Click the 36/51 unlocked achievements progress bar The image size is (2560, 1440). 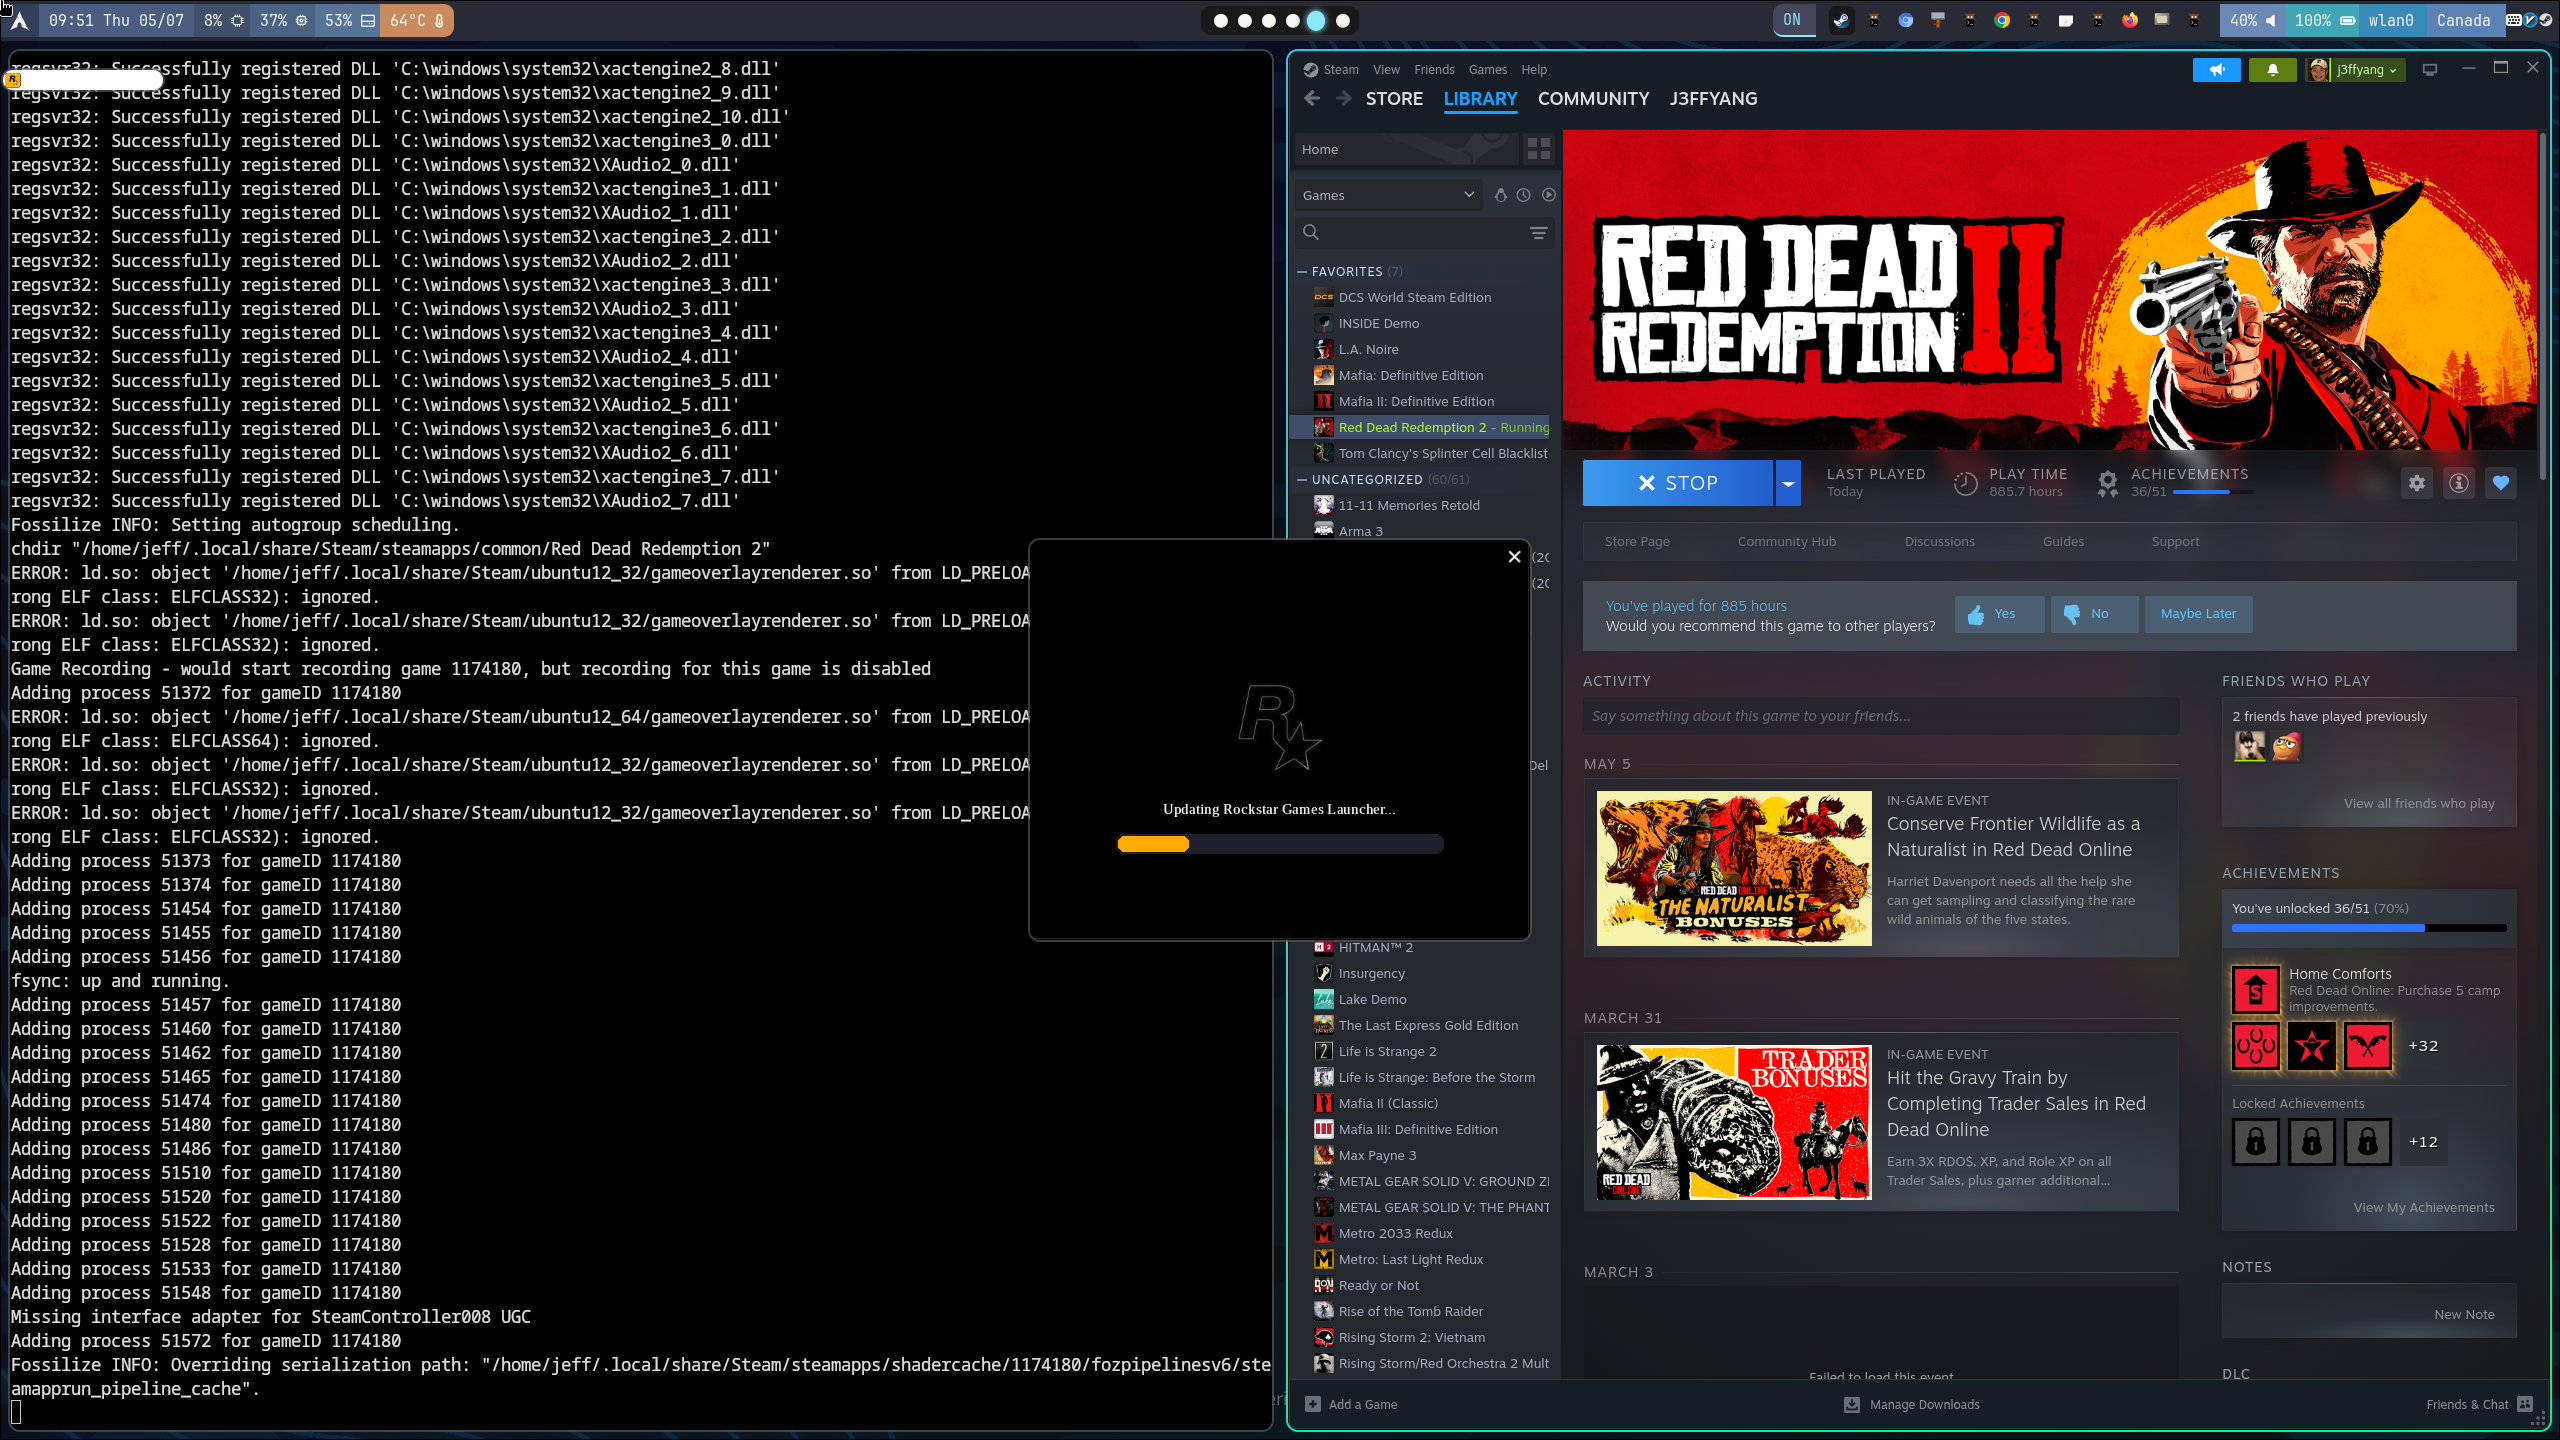point(2368,928)
